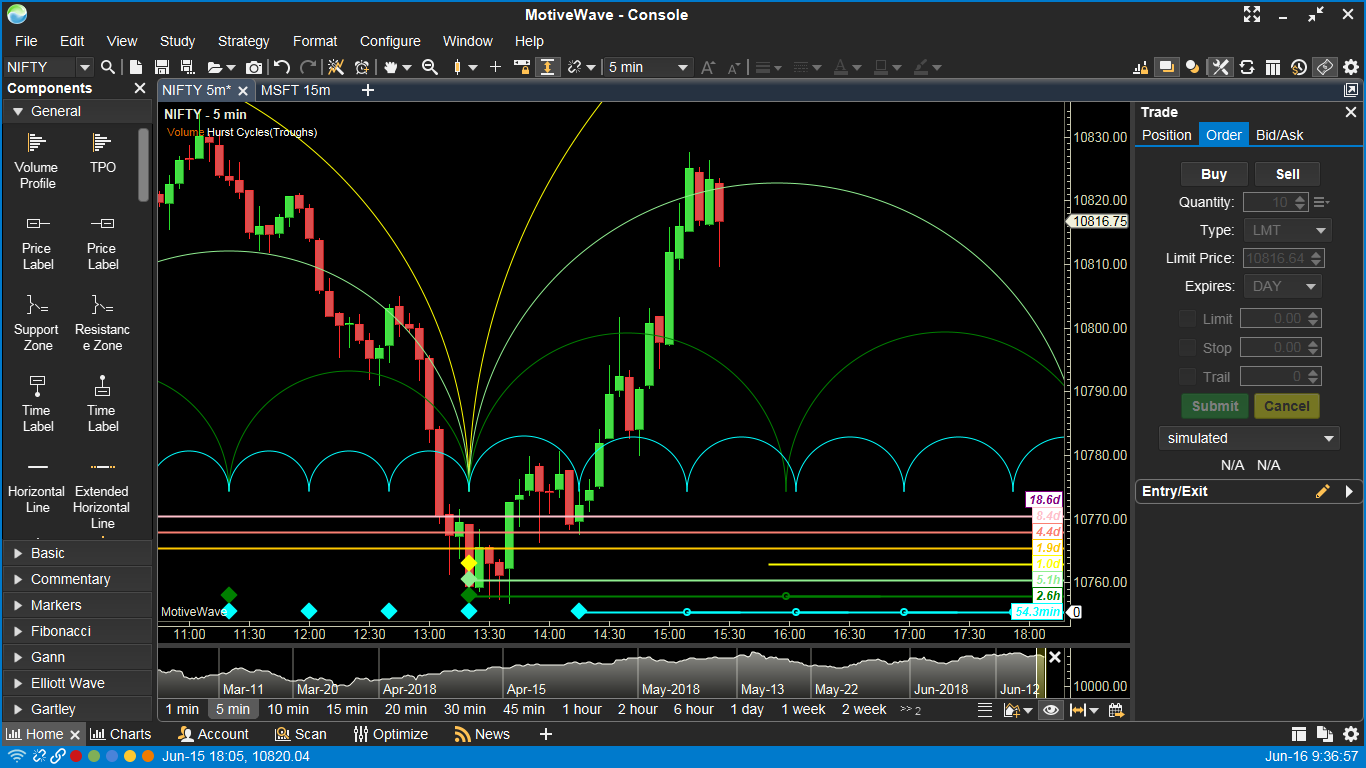
Task: Undo the last action
Action: pos(282,67)
